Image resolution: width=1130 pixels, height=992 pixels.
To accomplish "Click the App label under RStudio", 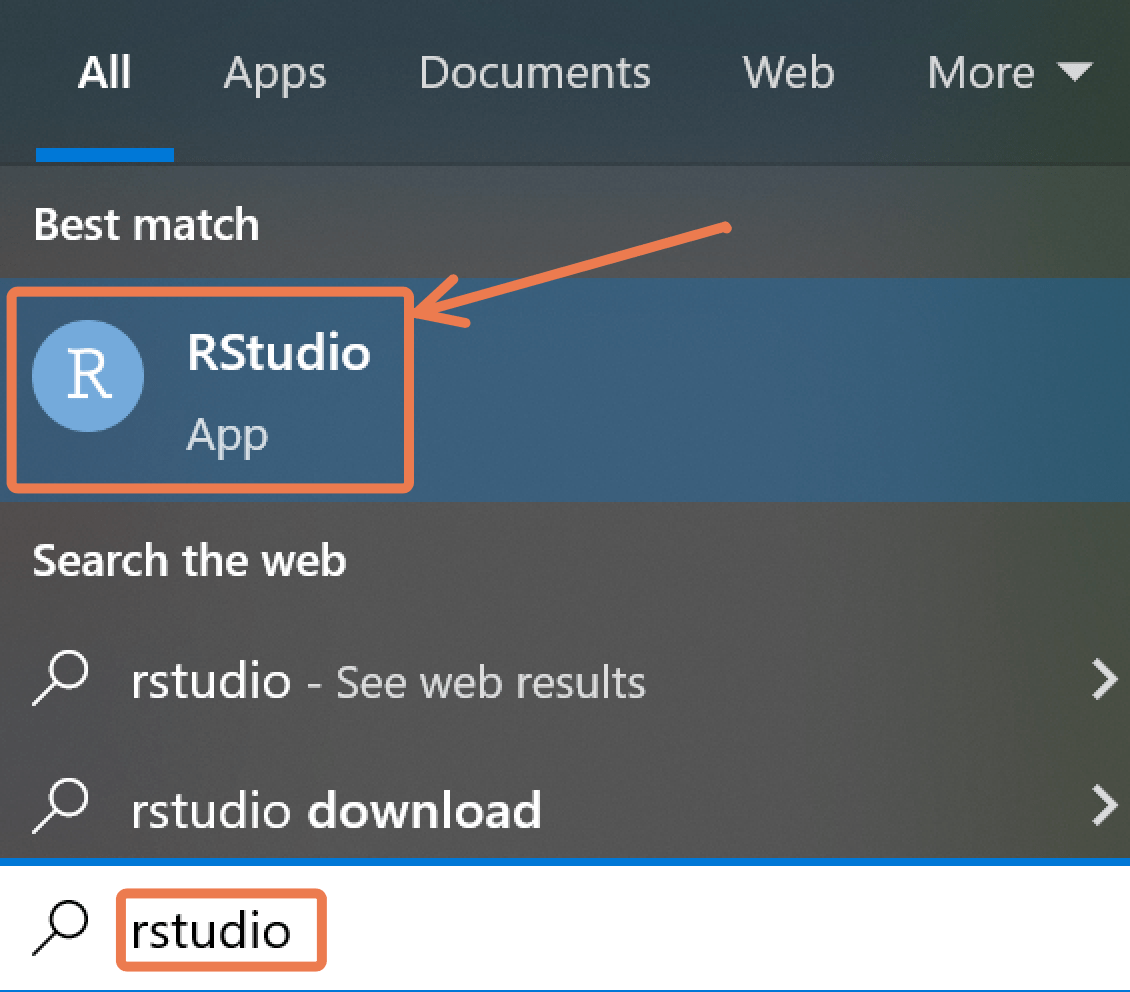I will pos(227,435).
